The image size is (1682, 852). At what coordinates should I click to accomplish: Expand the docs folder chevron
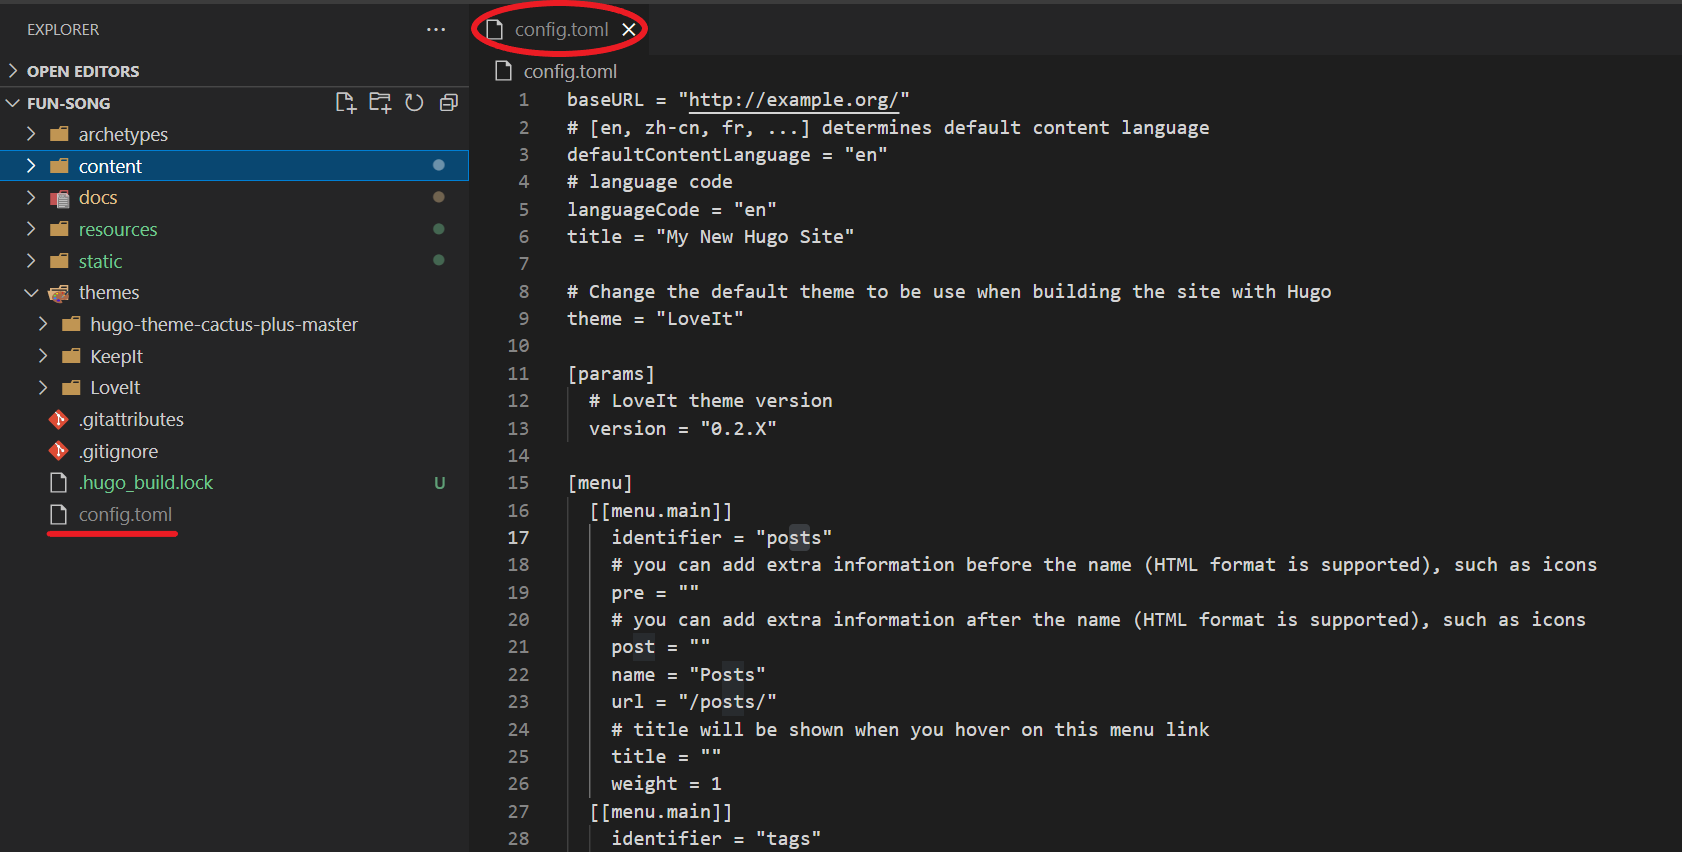[x=31, y=198]
